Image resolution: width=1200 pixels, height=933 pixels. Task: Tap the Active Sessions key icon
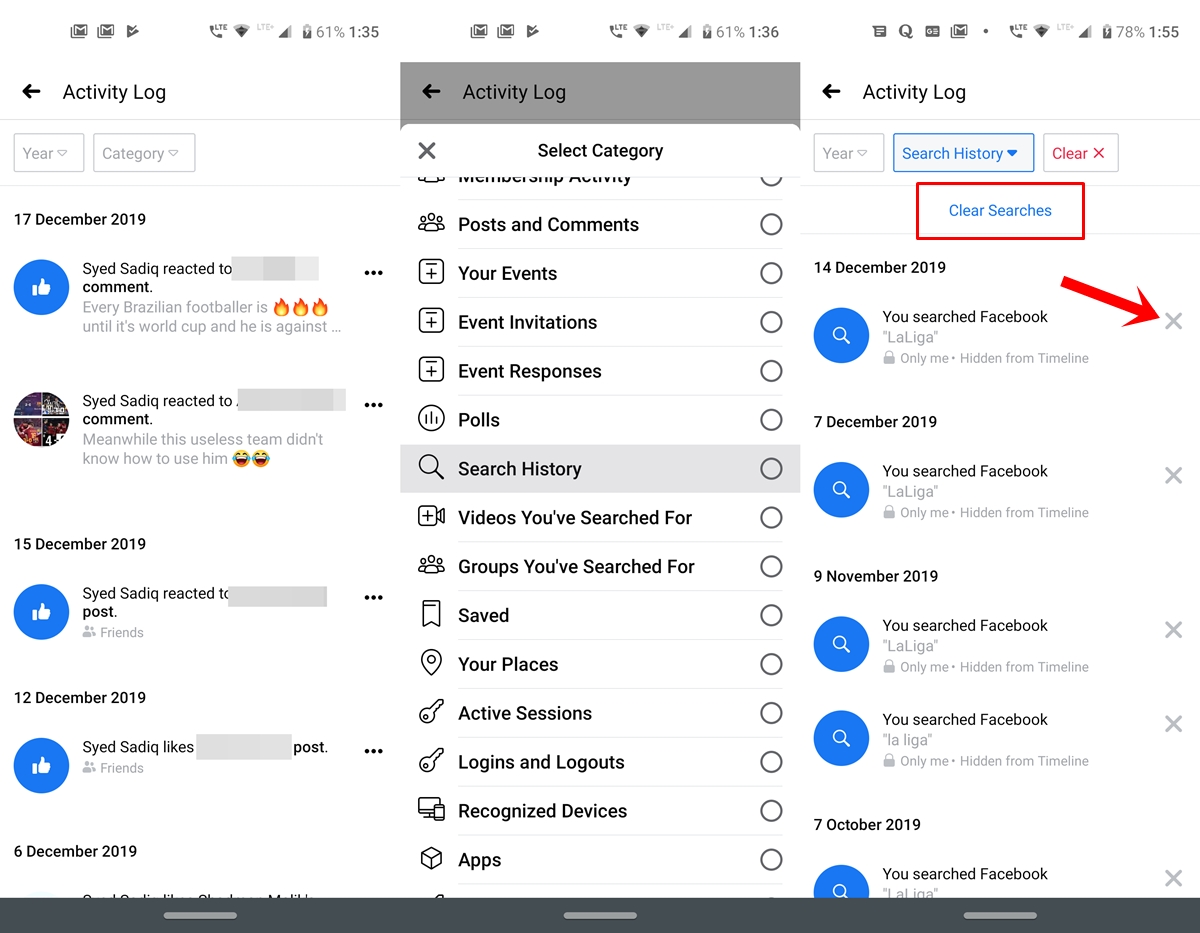click(431, 712)
